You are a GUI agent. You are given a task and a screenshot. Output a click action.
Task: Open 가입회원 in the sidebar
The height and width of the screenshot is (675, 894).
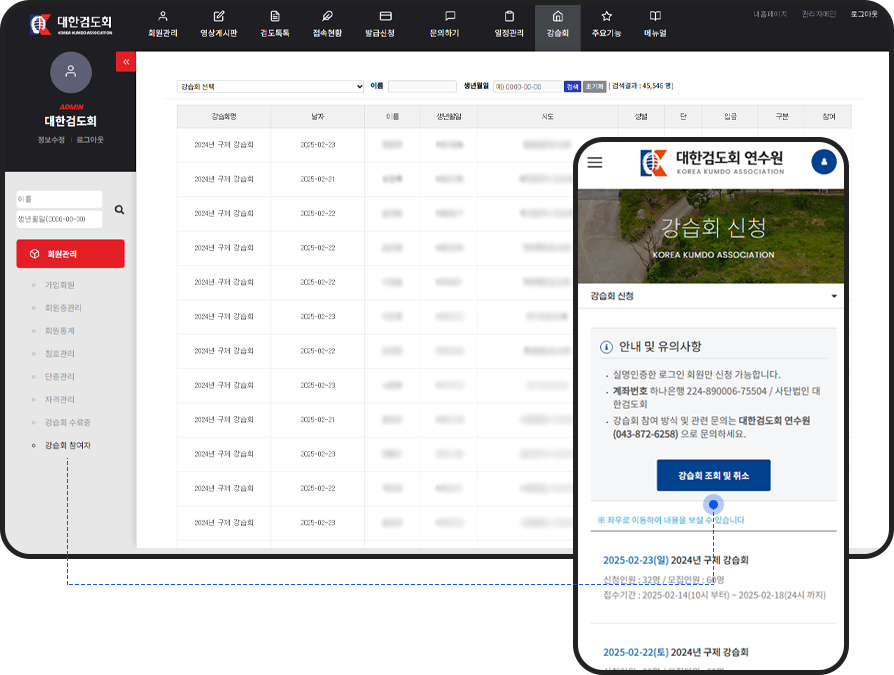click(x=60, y=285)
